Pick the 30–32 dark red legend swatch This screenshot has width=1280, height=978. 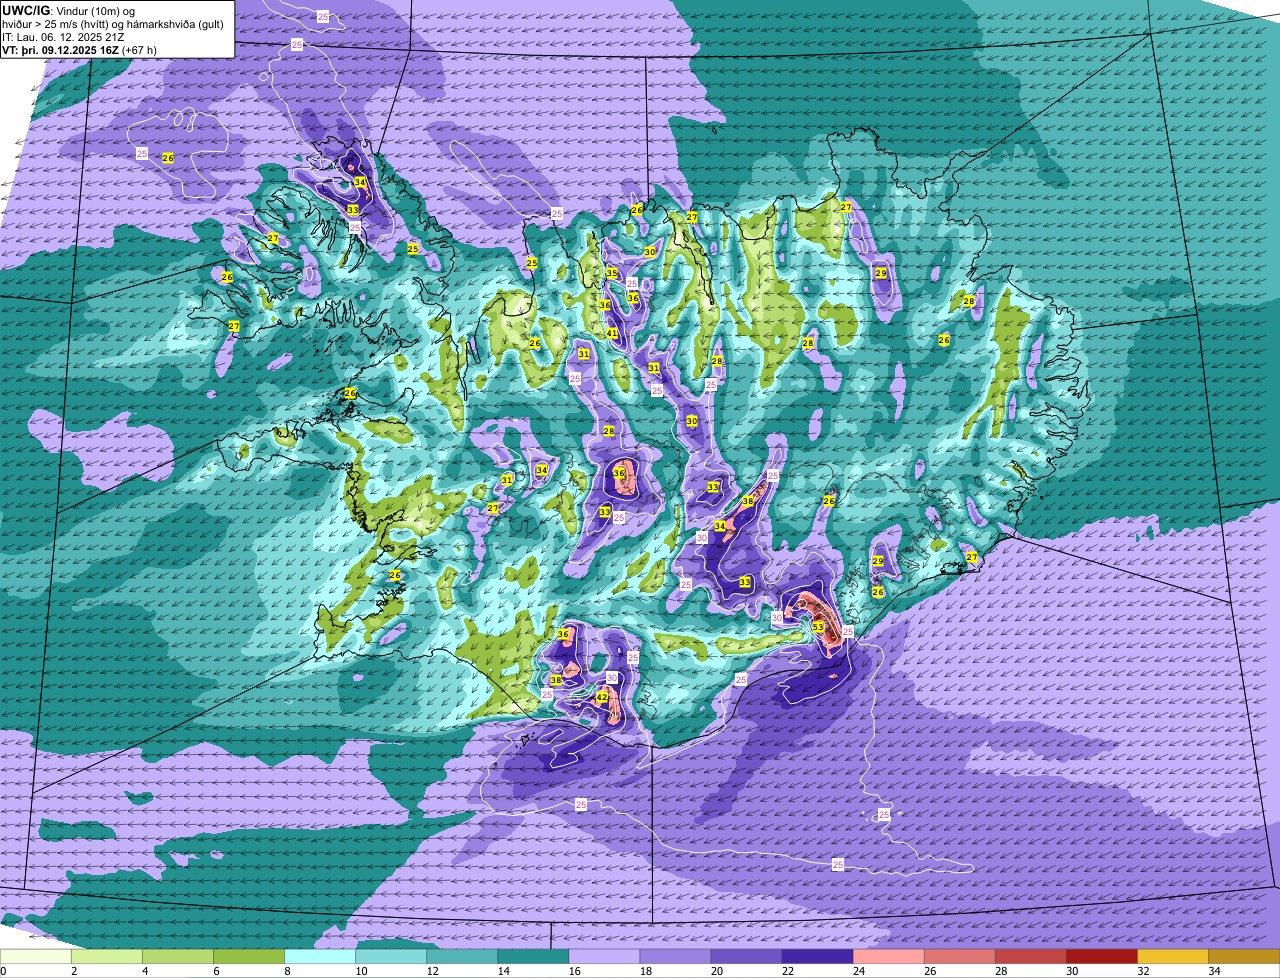(1102, 957)
